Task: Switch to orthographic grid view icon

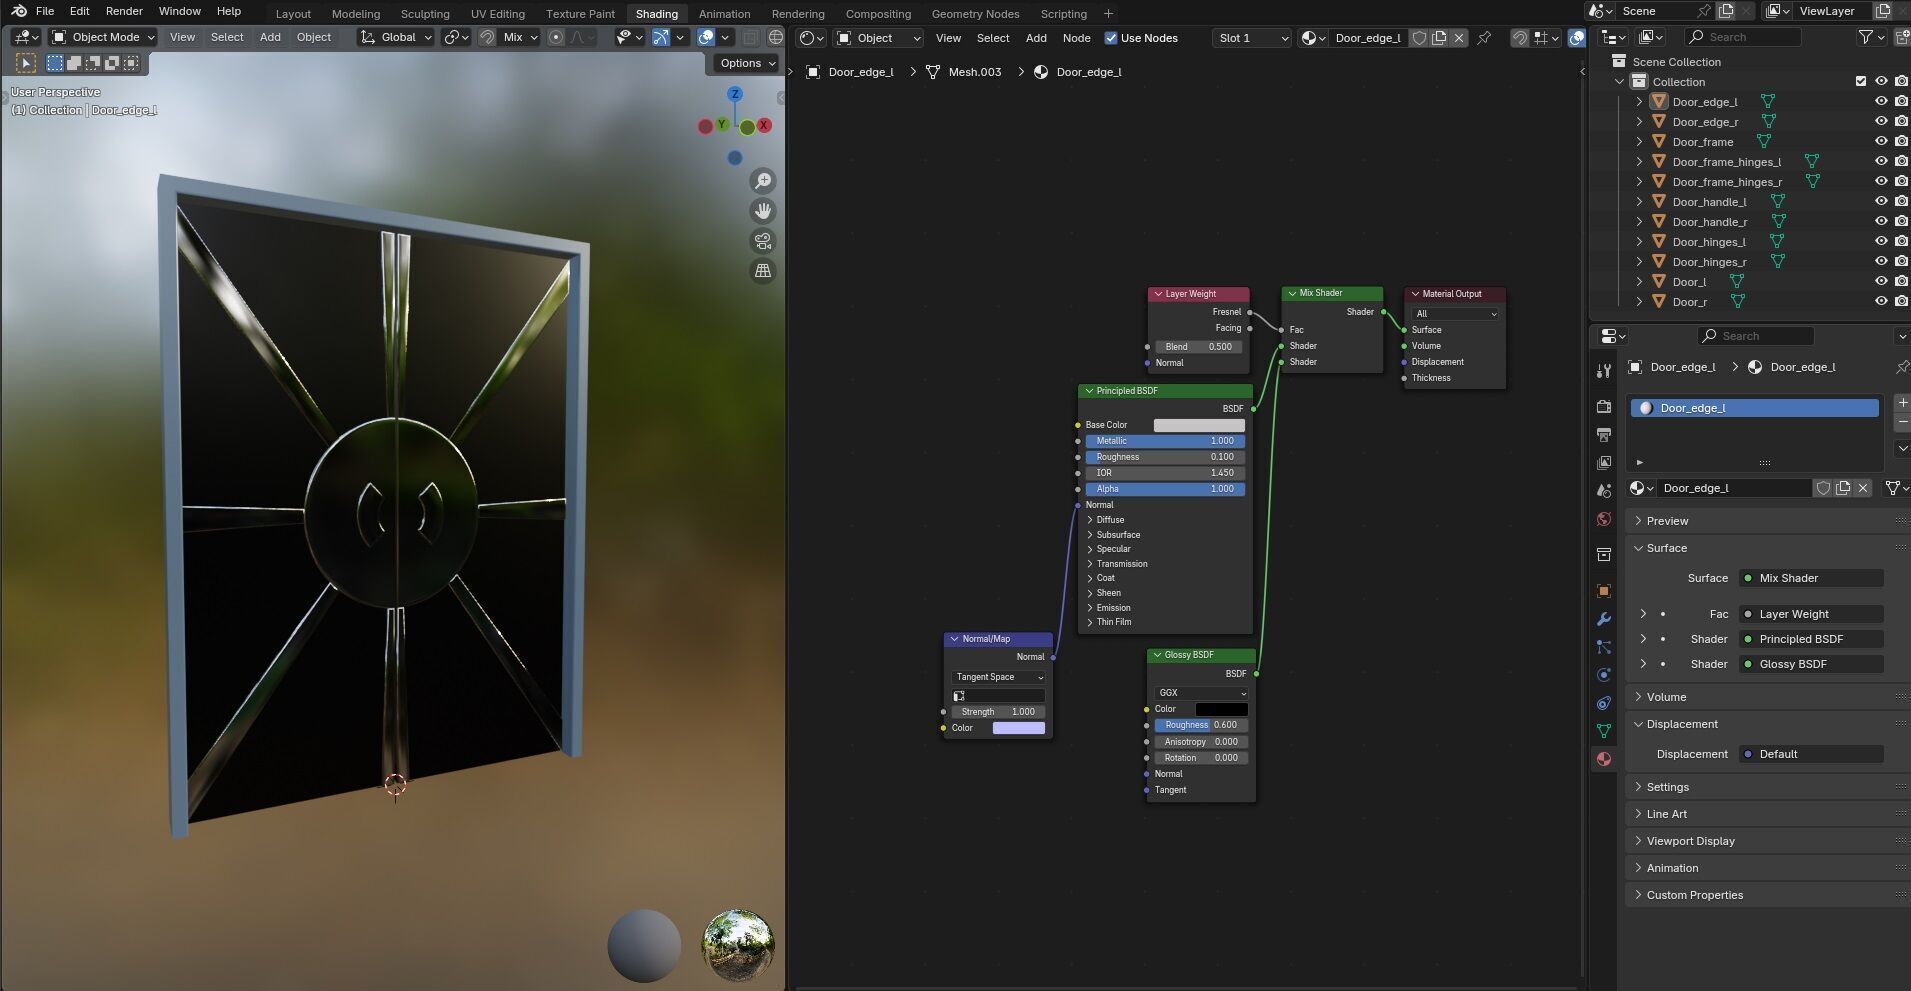Action: 763,271
